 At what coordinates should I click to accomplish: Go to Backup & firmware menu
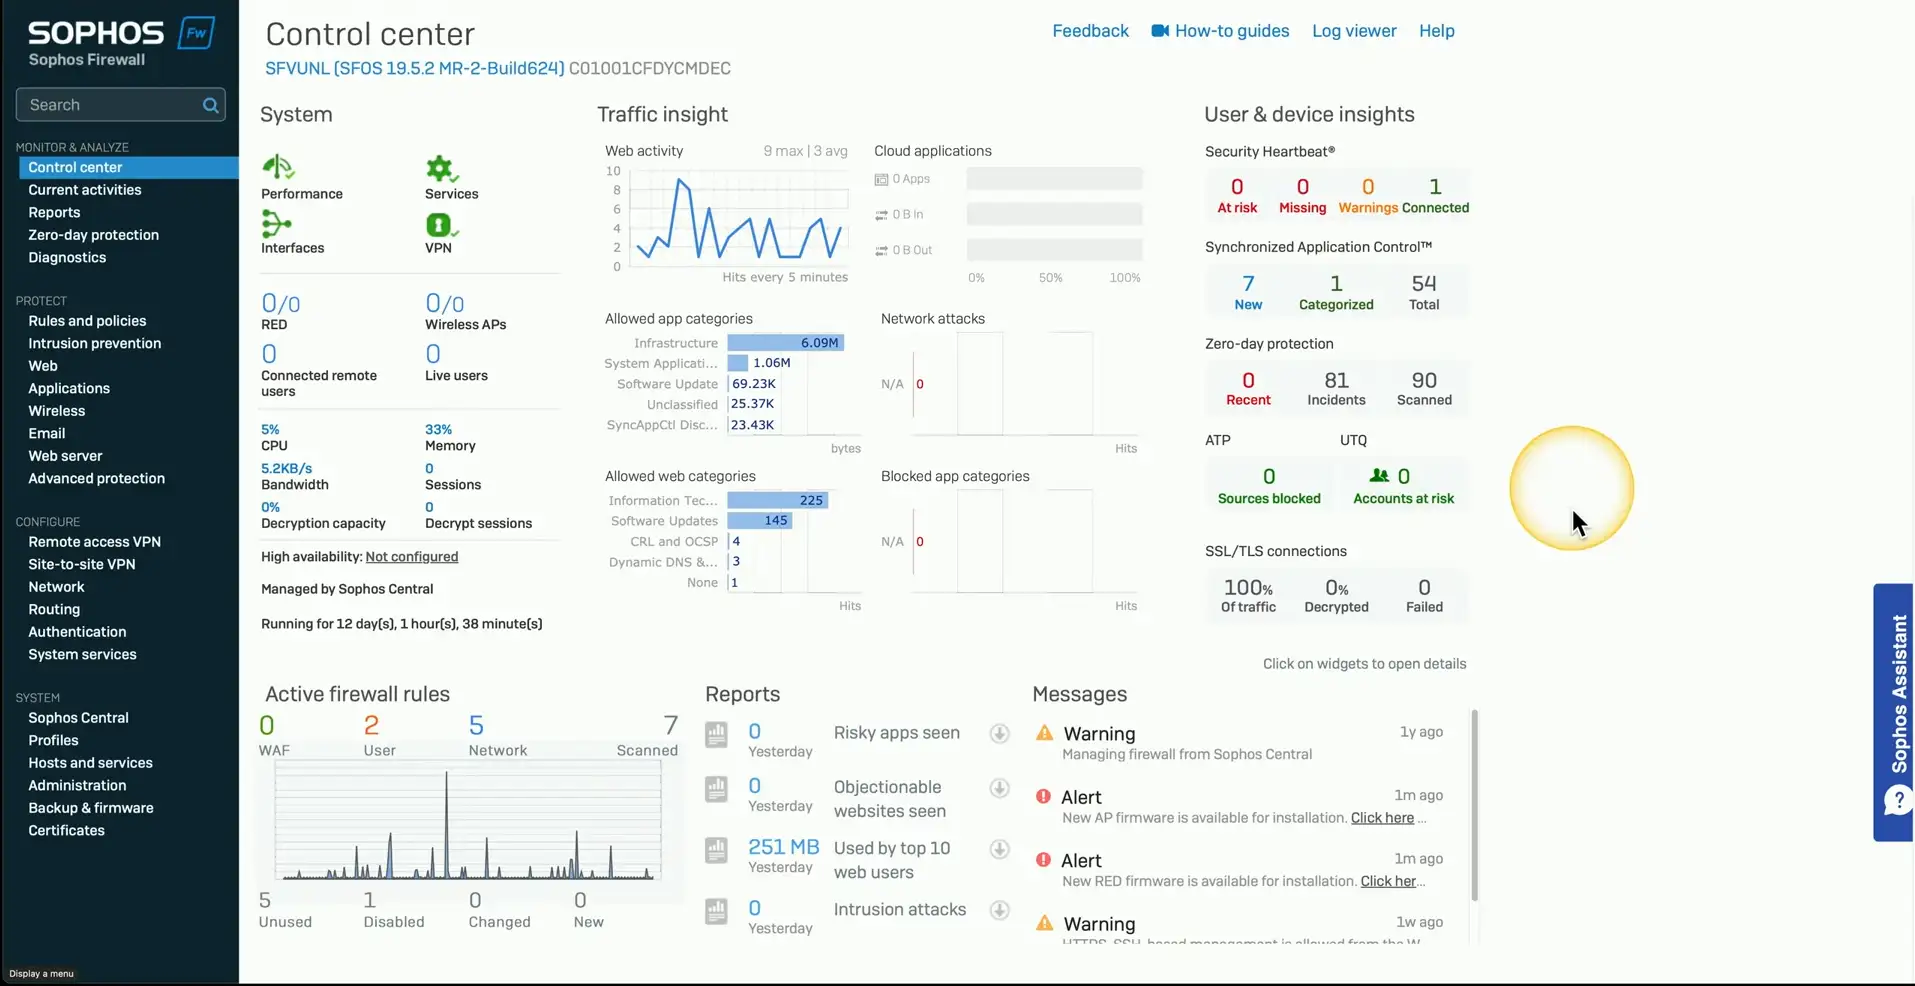tap(91, 808)
